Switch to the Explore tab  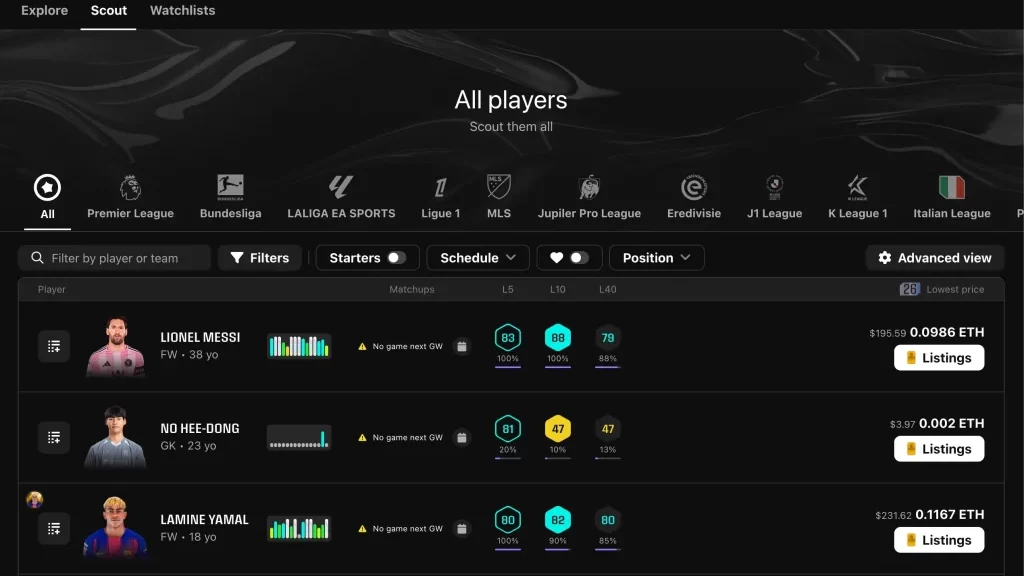point(45,11)
